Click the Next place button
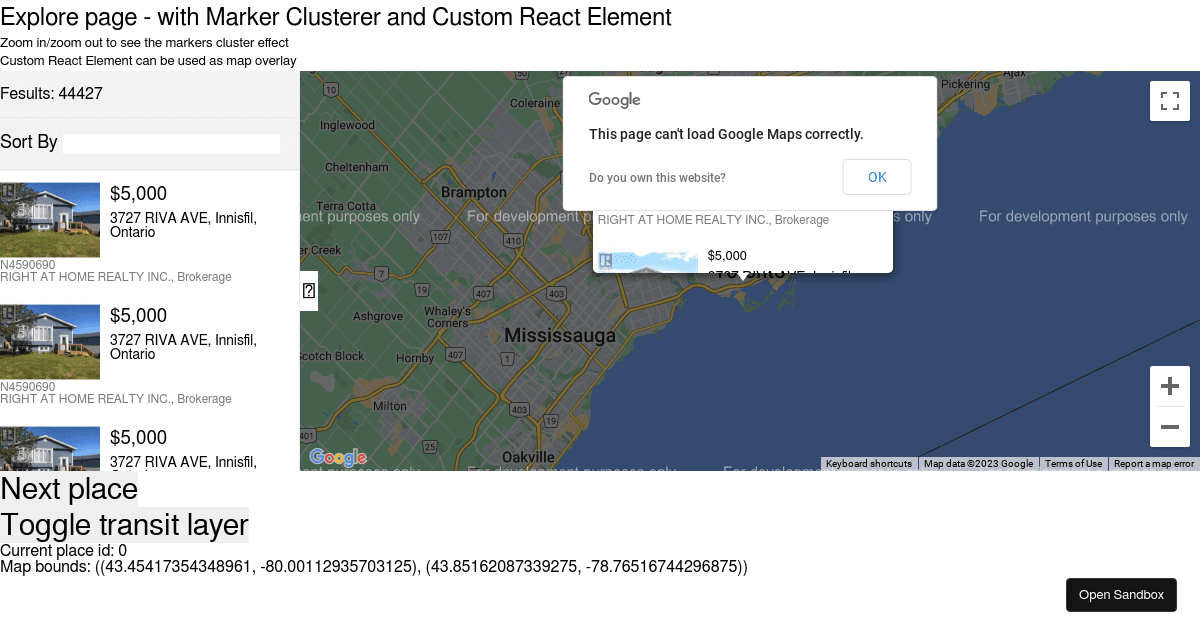The height and width of the screenshot is (630, 1200). click(69, 489)
